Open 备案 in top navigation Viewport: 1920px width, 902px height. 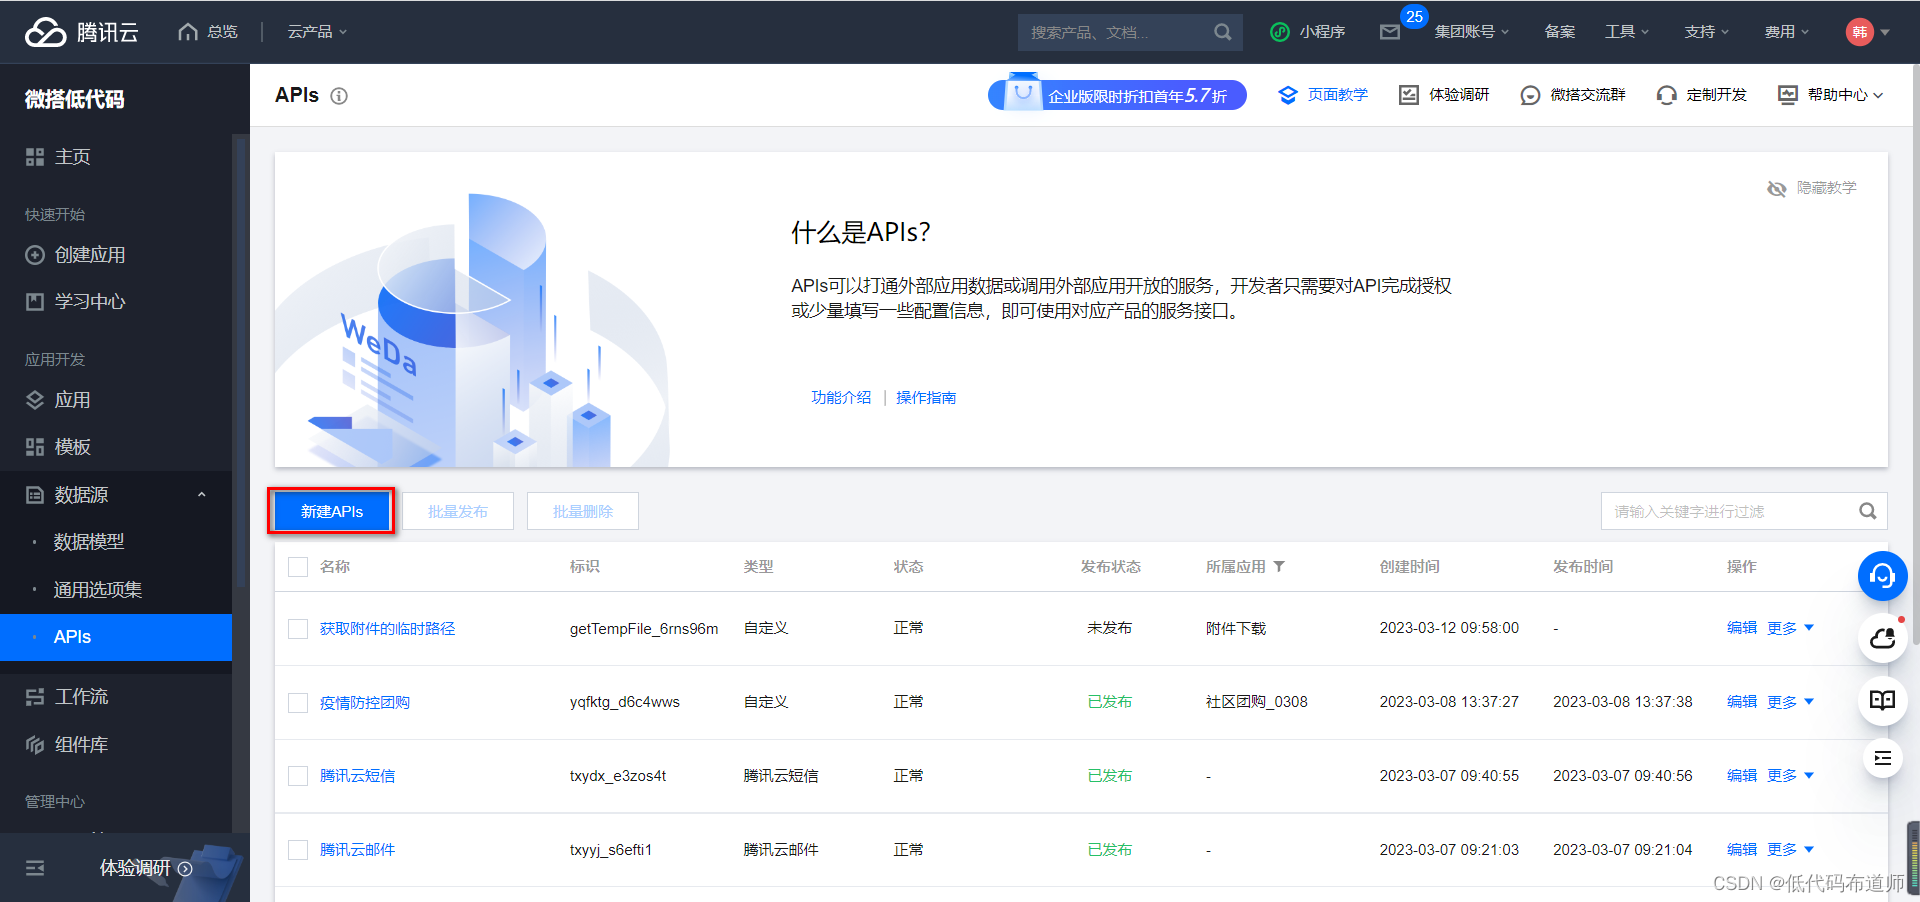click(1559, 32)
